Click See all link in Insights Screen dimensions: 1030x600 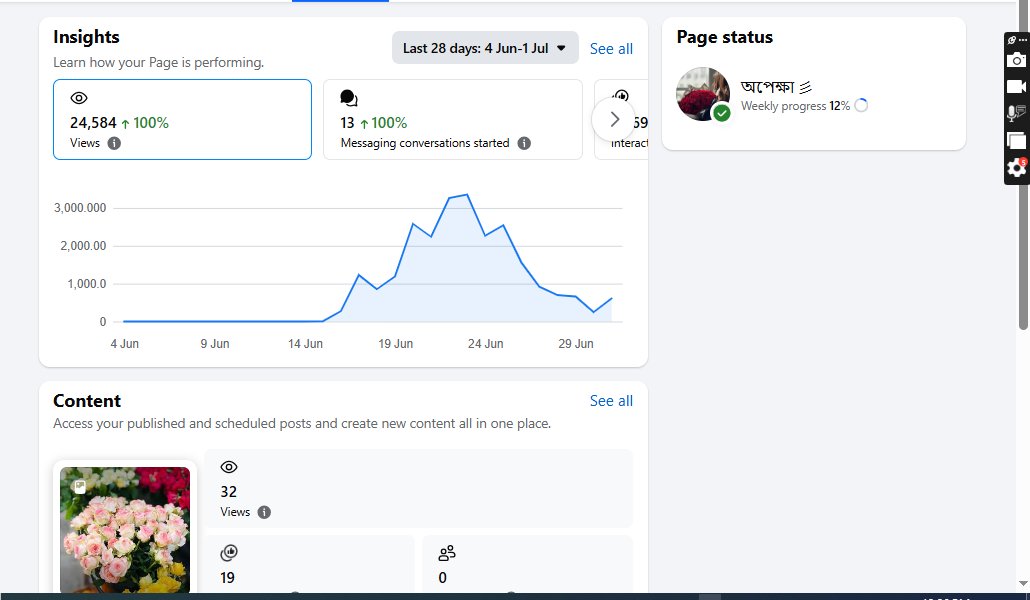611,49
